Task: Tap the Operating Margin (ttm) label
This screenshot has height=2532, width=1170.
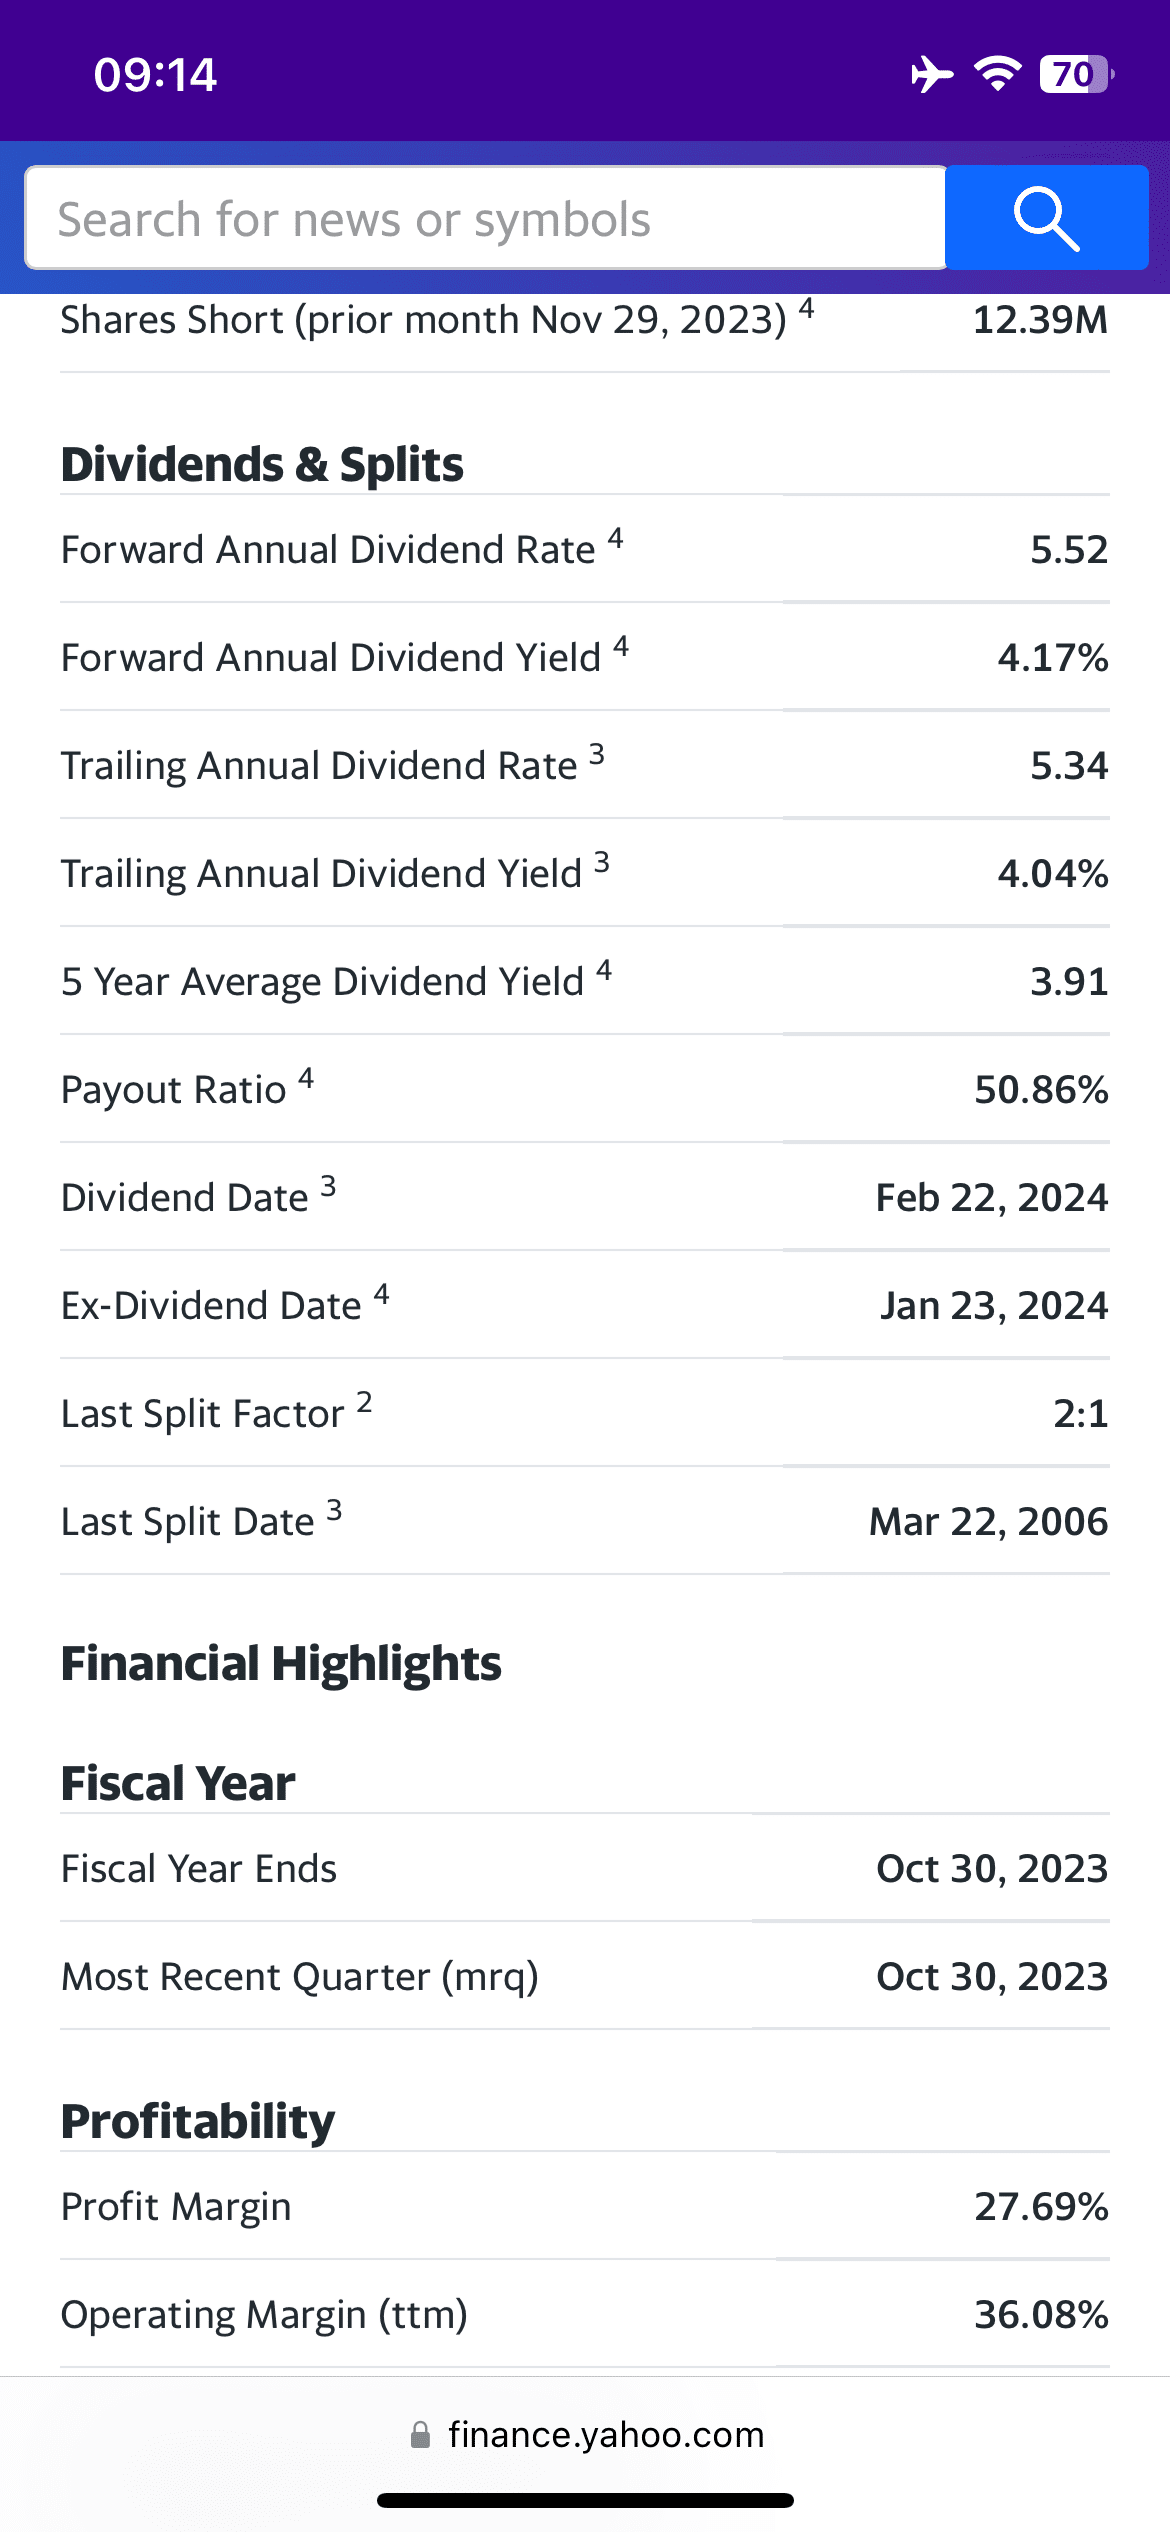Action: 264,2315
